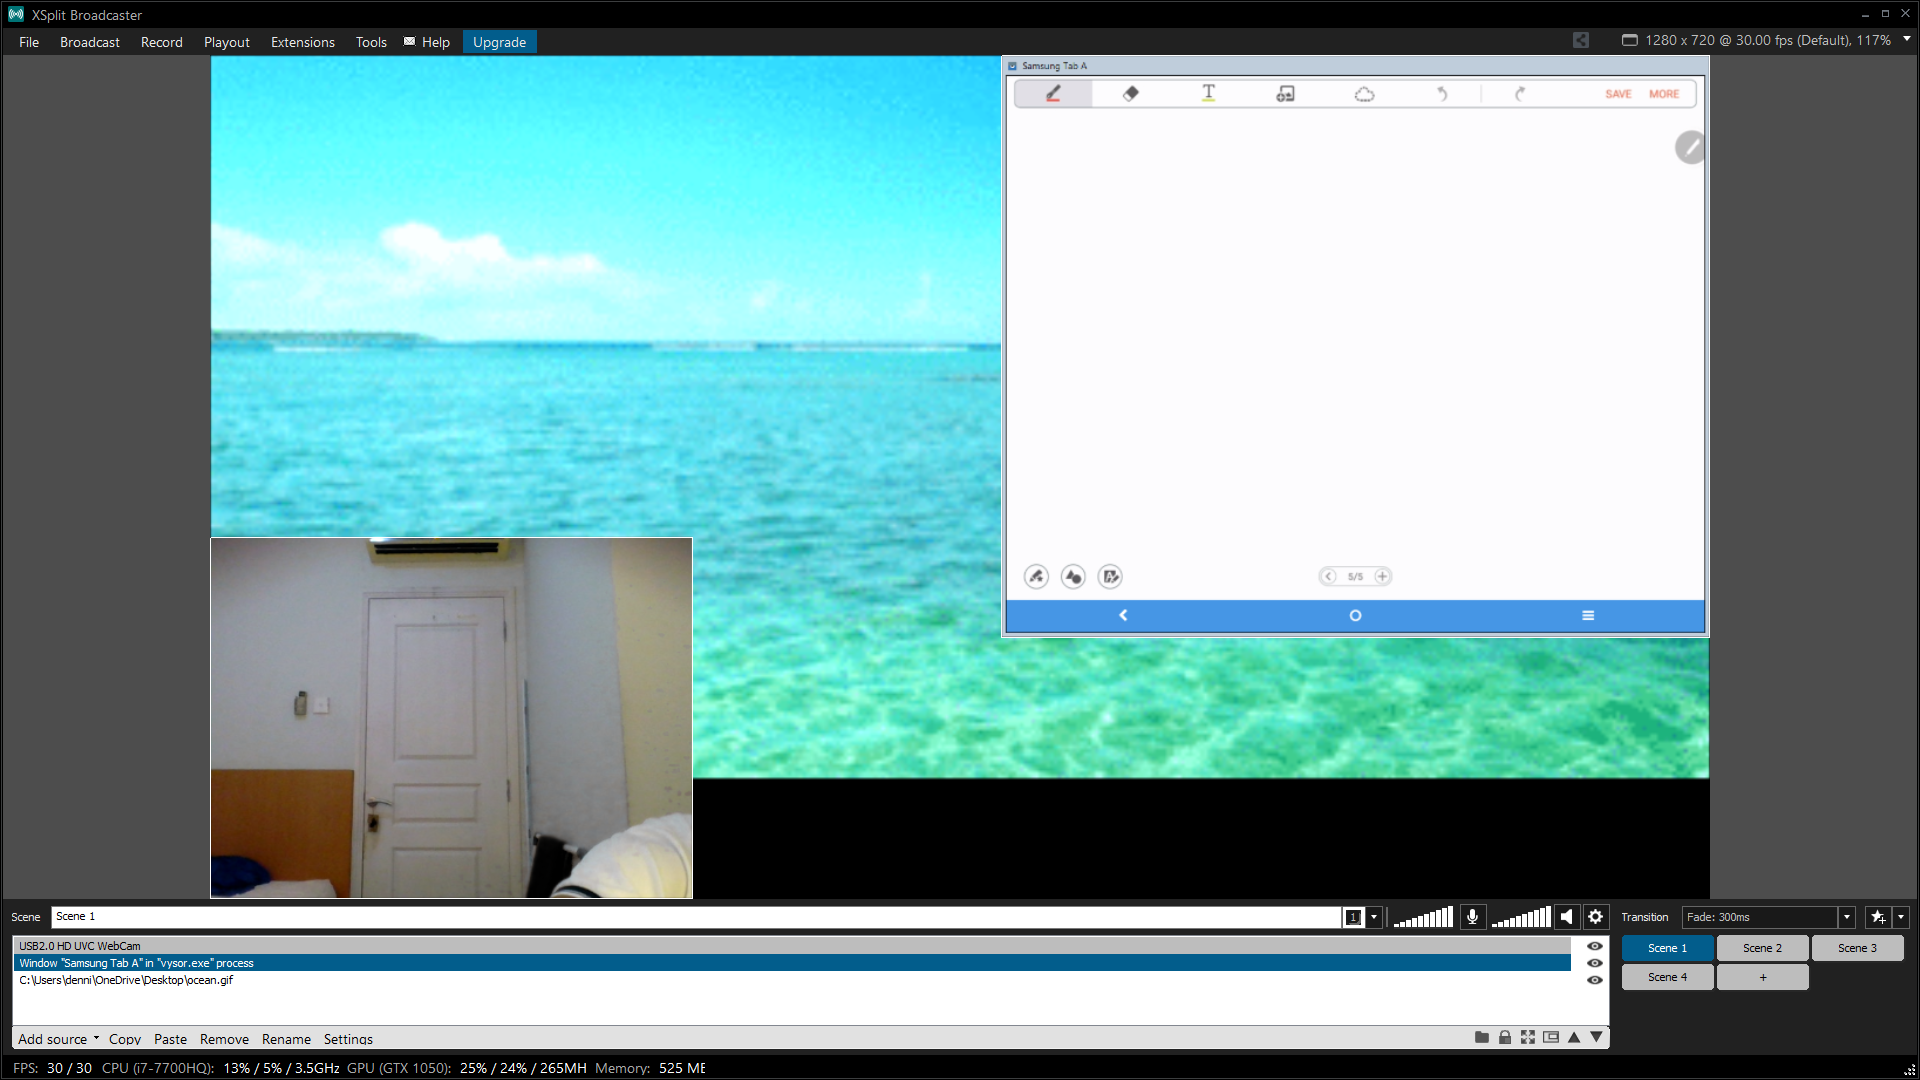Undo the last whiteboard action
Image resolution: width=1920 pixels, height=1080 pixels.
click(x=1442, y=93)
